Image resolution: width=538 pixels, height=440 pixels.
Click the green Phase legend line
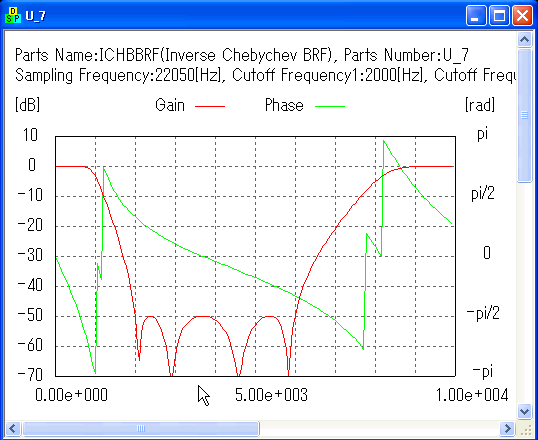point(330,106)
